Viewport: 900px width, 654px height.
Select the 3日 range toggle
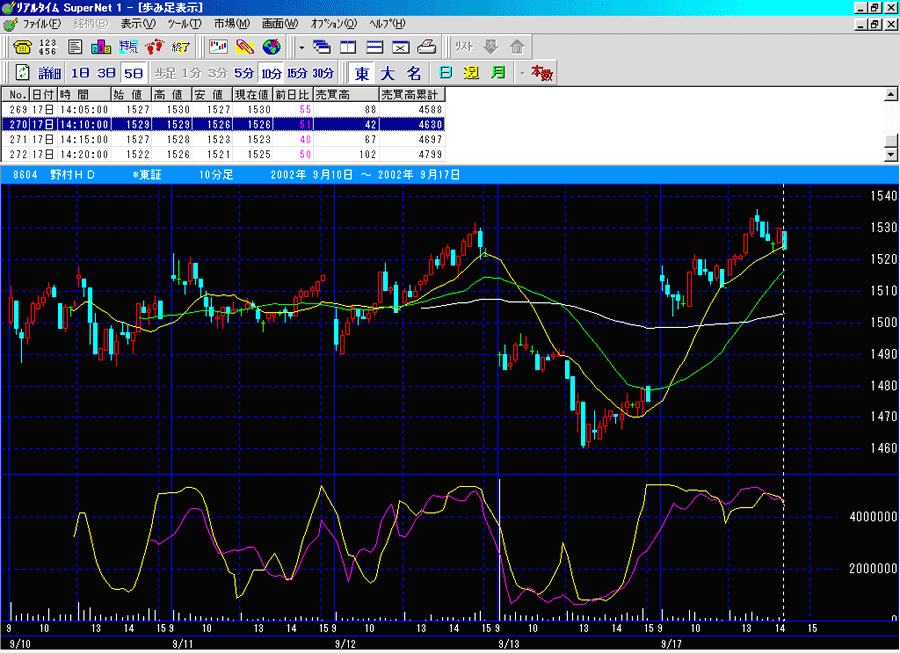tap(106, 73)
